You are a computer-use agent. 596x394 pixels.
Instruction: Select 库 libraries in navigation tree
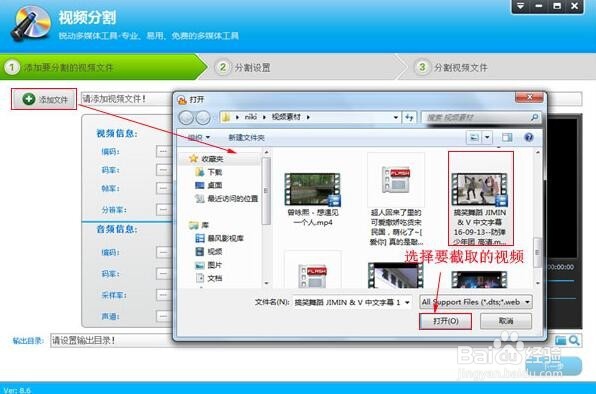point(199,225)
